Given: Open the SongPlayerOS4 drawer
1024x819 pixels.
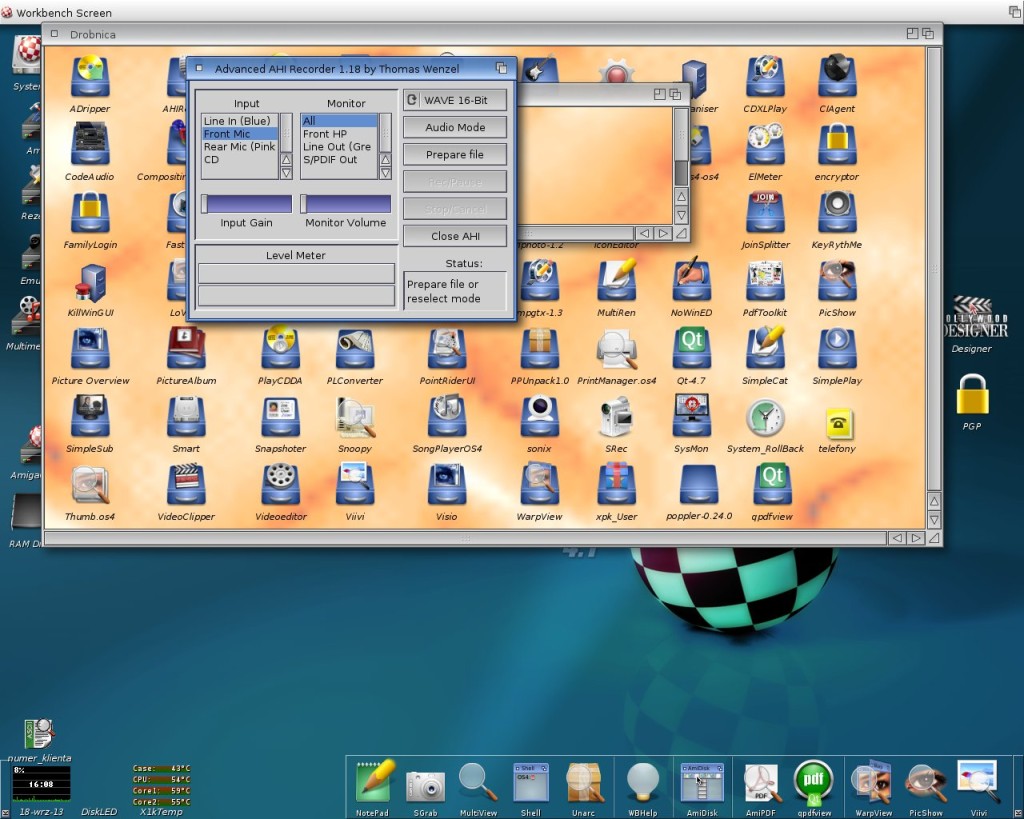Looking at the screenshot, I should pos(447,417).
